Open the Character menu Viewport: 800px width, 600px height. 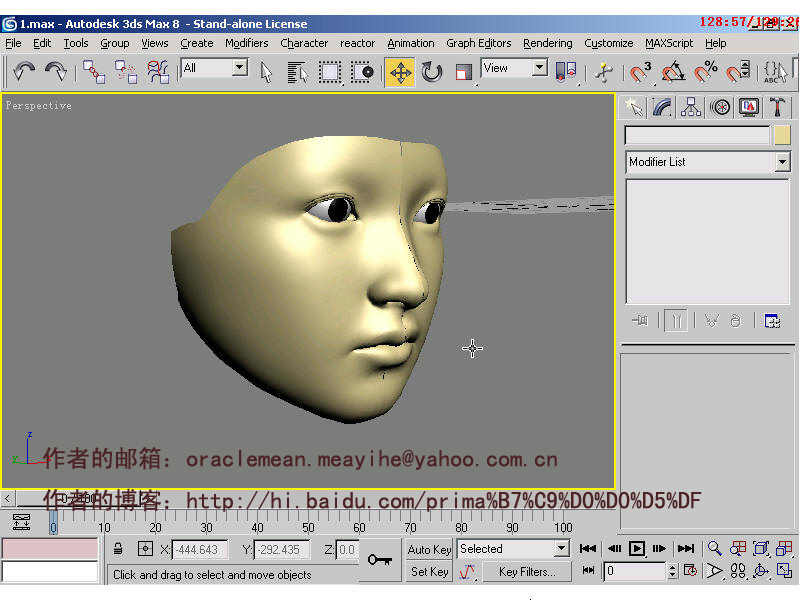304,43
